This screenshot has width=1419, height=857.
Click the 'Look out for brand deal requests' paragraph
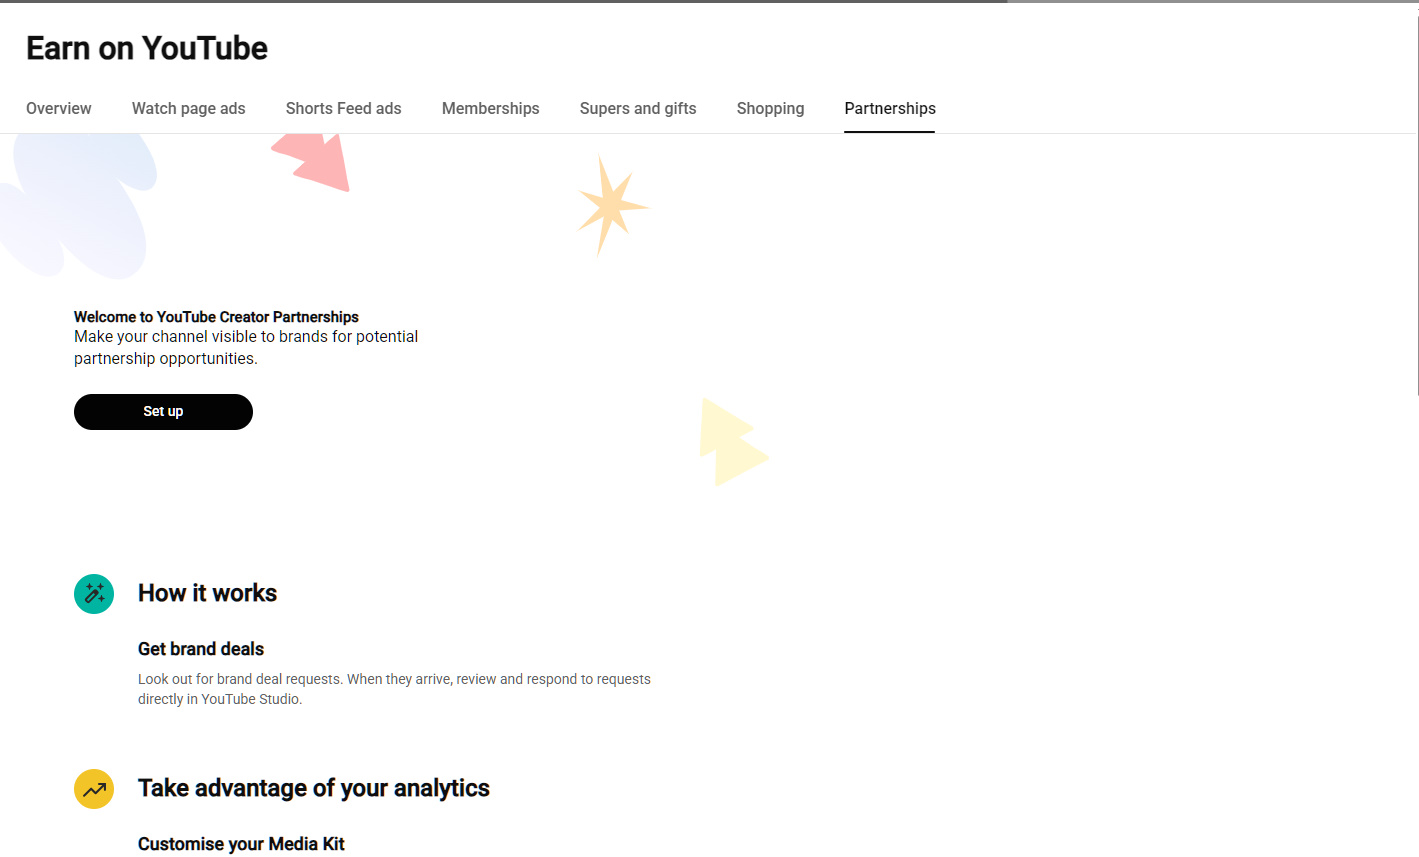pos(394,689)
